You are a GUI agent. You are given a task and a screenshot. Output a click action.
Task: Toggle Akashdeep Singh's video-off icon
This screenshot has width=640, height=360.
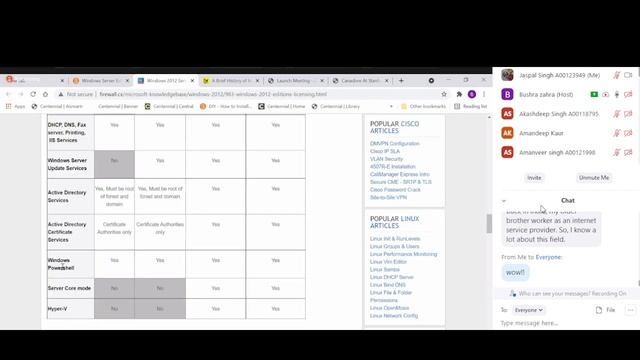point(628,114)
